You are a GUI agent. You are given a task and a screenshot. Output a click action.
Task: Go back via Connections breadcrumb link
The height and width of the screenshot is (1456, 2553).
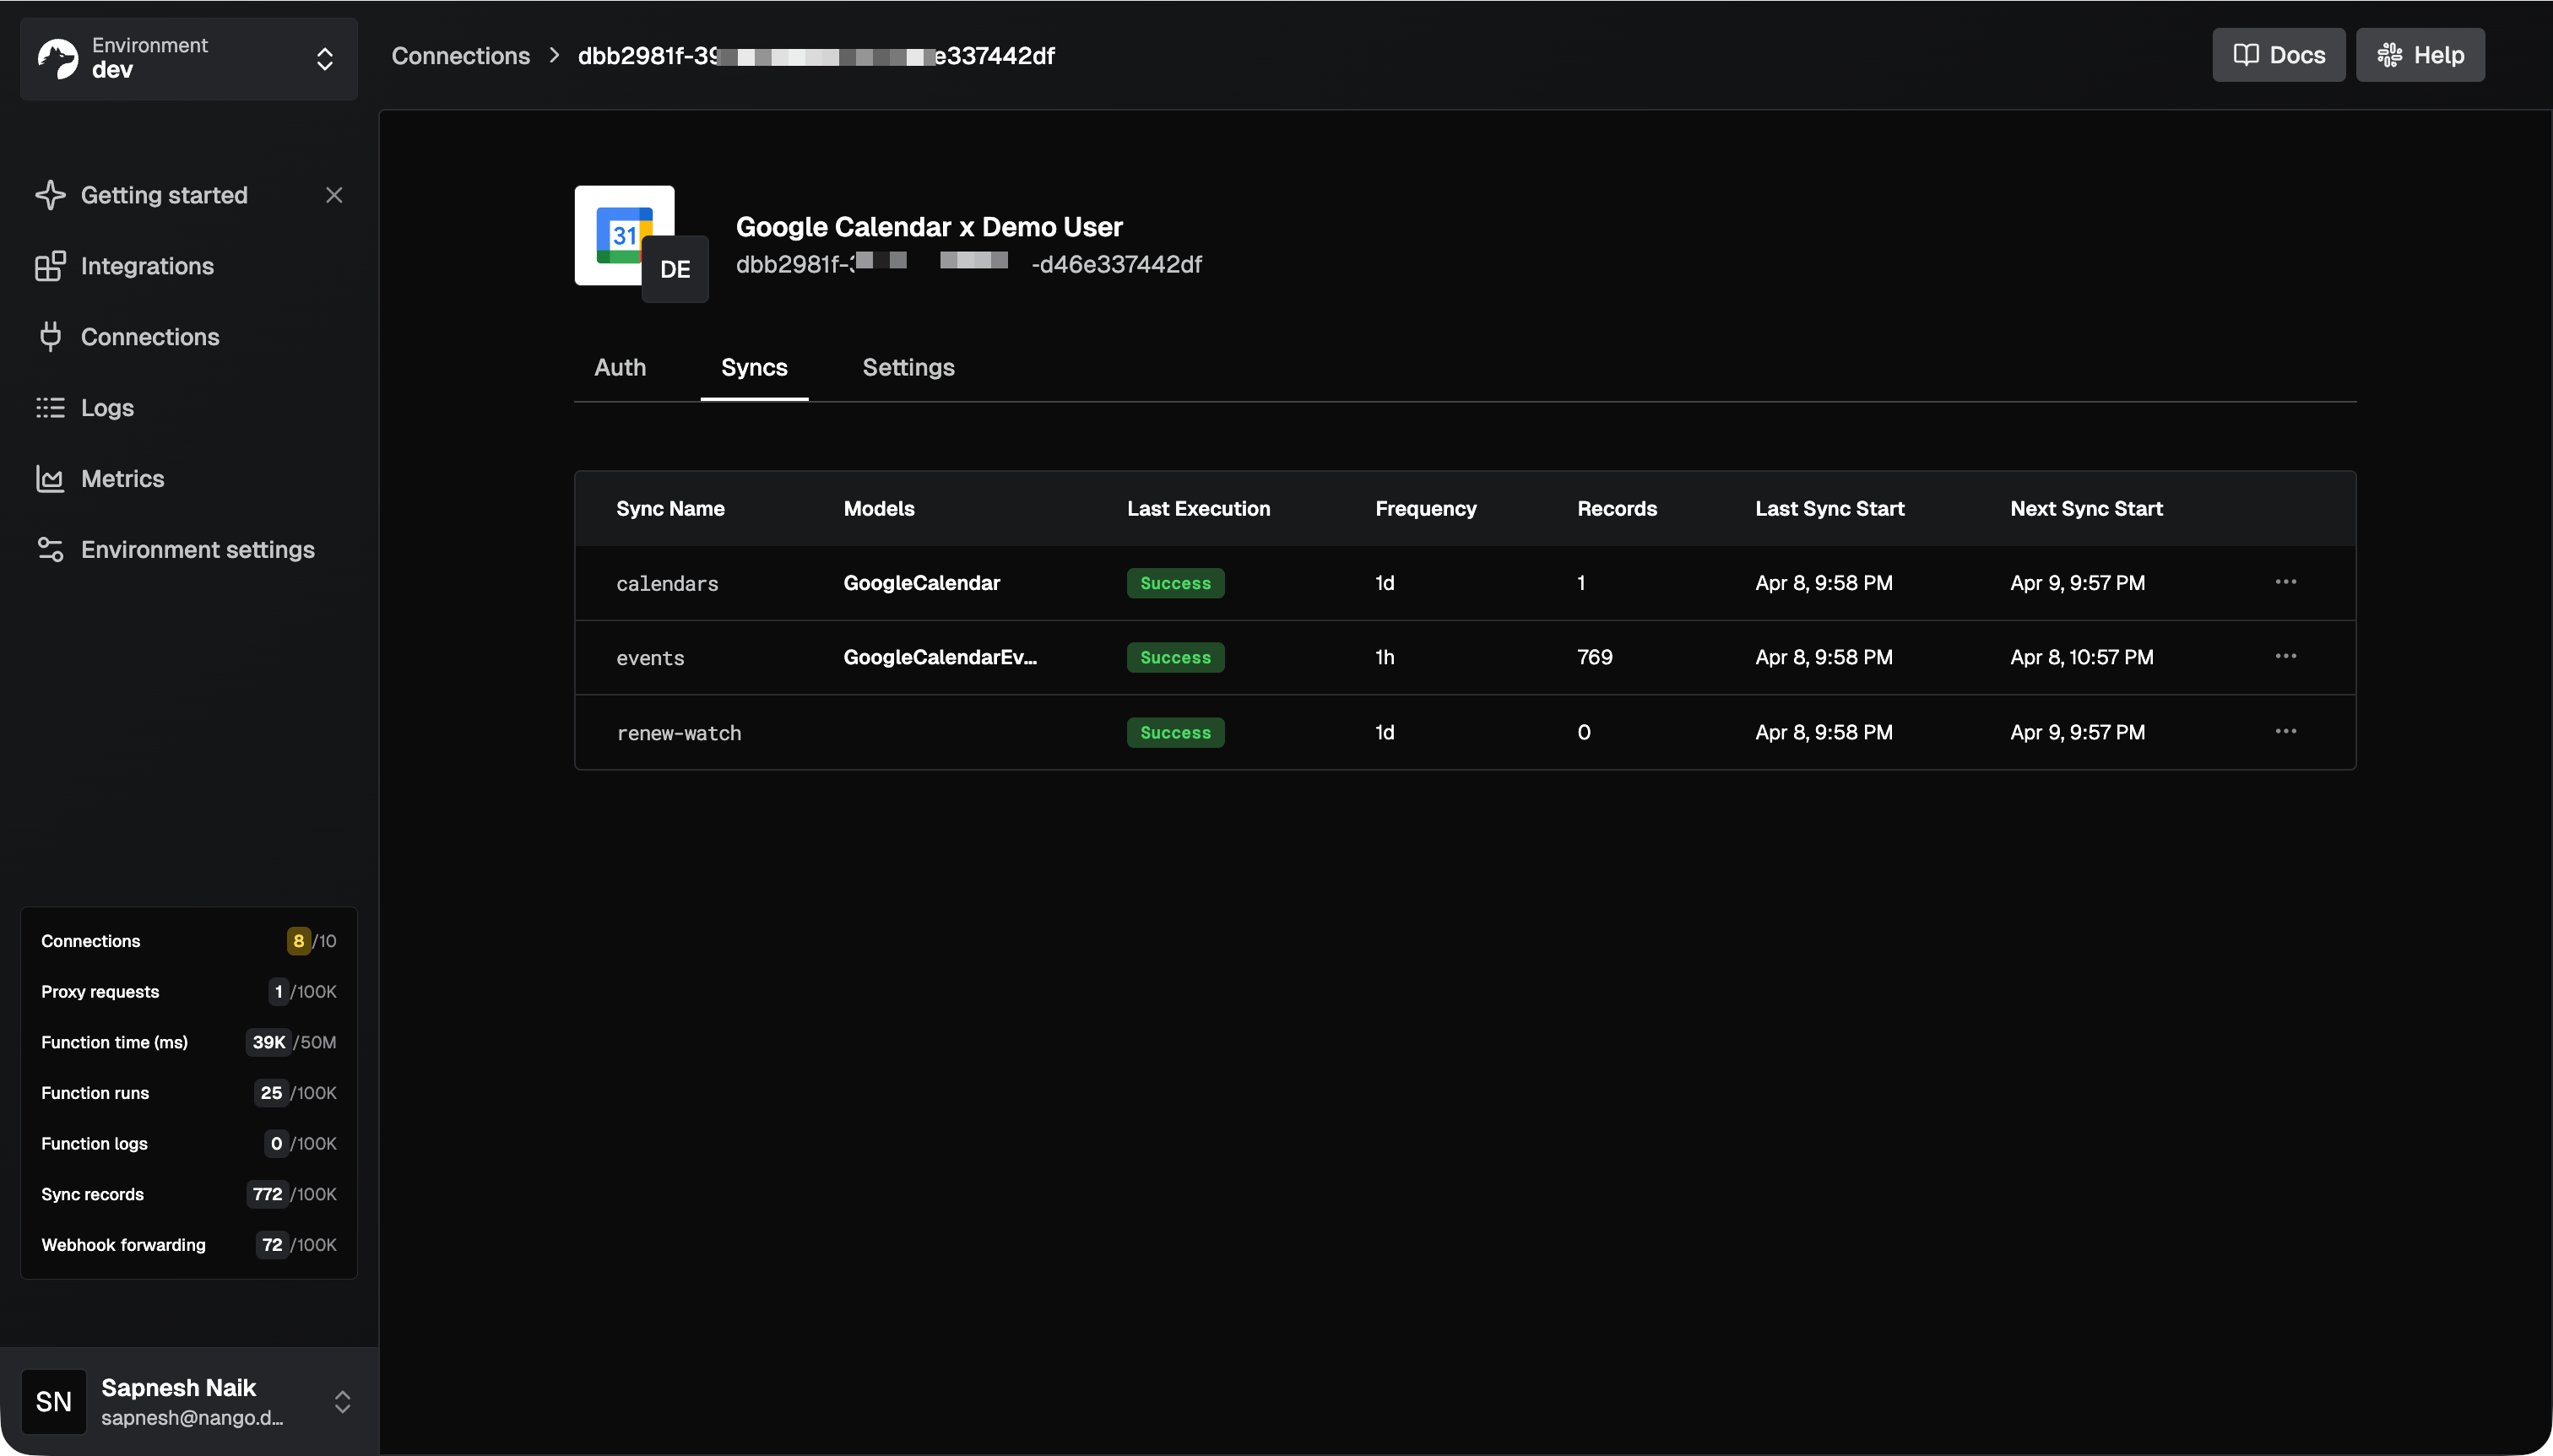[460, 56]
